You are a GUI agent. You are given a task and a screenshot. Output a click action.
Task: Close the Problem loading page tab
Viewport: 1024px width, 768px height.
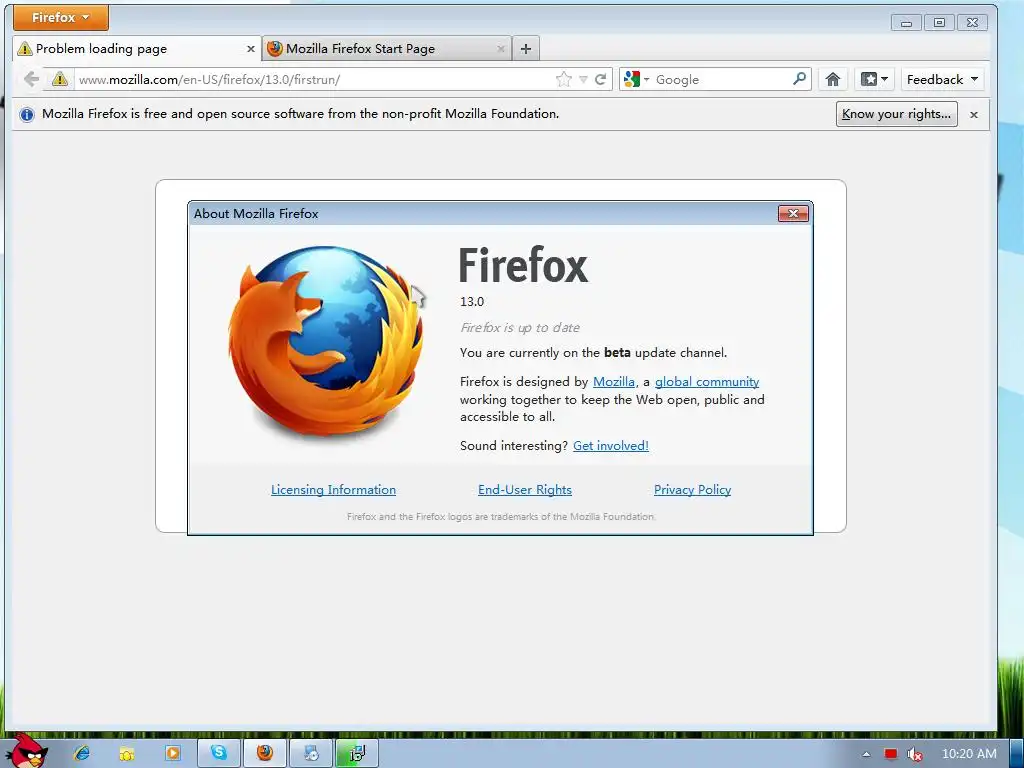pos(250,49)
